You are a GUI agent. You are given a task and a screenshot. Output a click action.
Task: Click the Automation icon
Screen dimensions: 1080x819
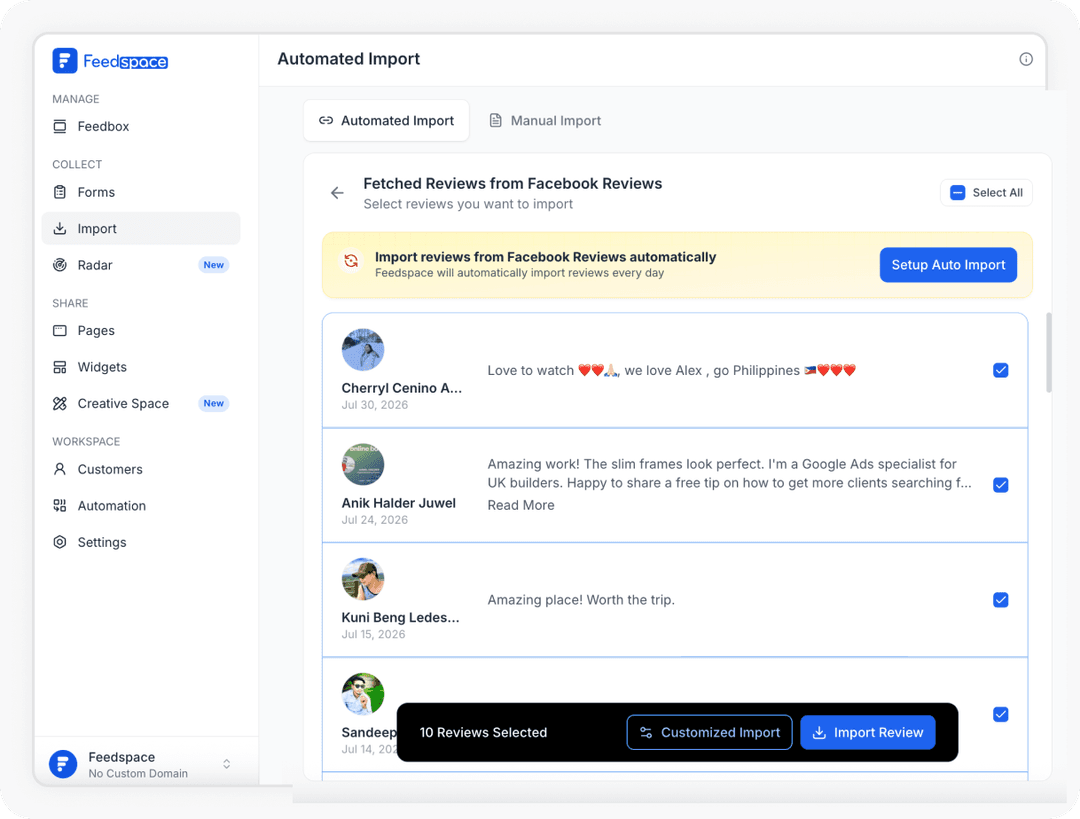(60, 506)
